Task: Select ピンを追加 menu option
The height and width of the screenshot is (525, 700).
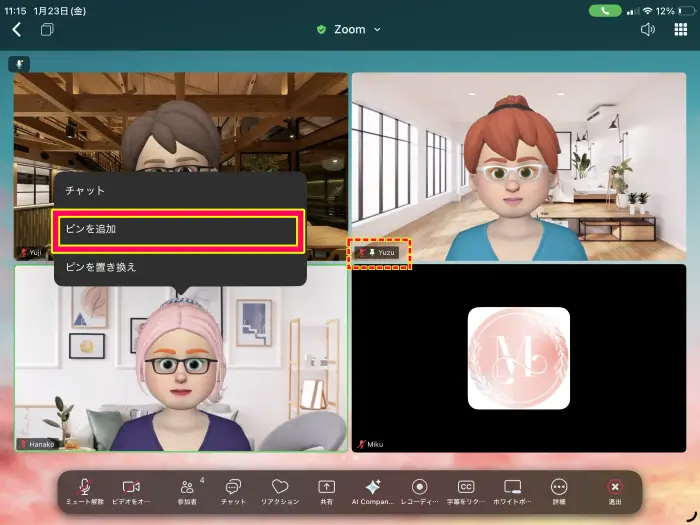Action: (x=178, y=231)
